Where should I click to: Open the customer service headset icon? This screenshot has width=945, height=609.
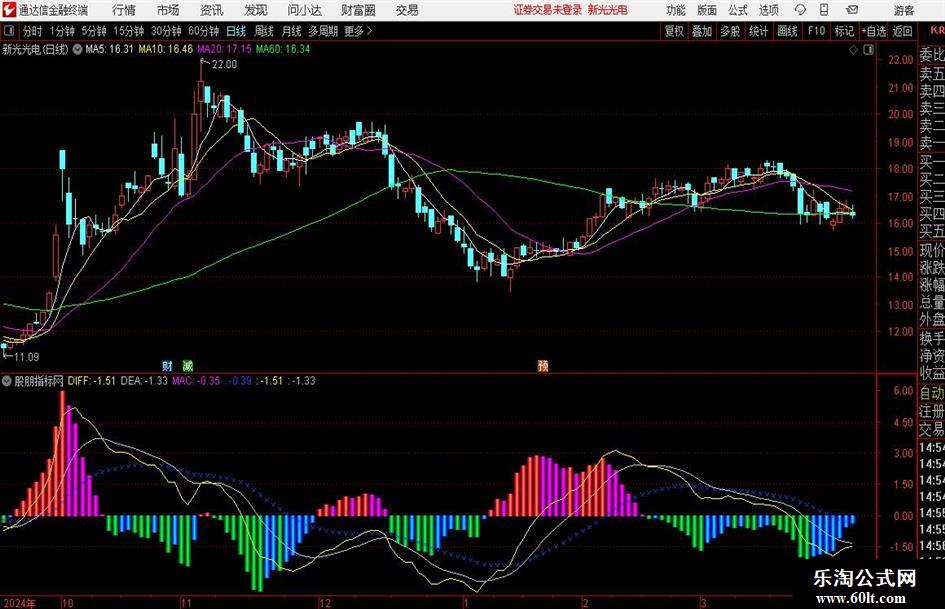(x=799, y=10)
